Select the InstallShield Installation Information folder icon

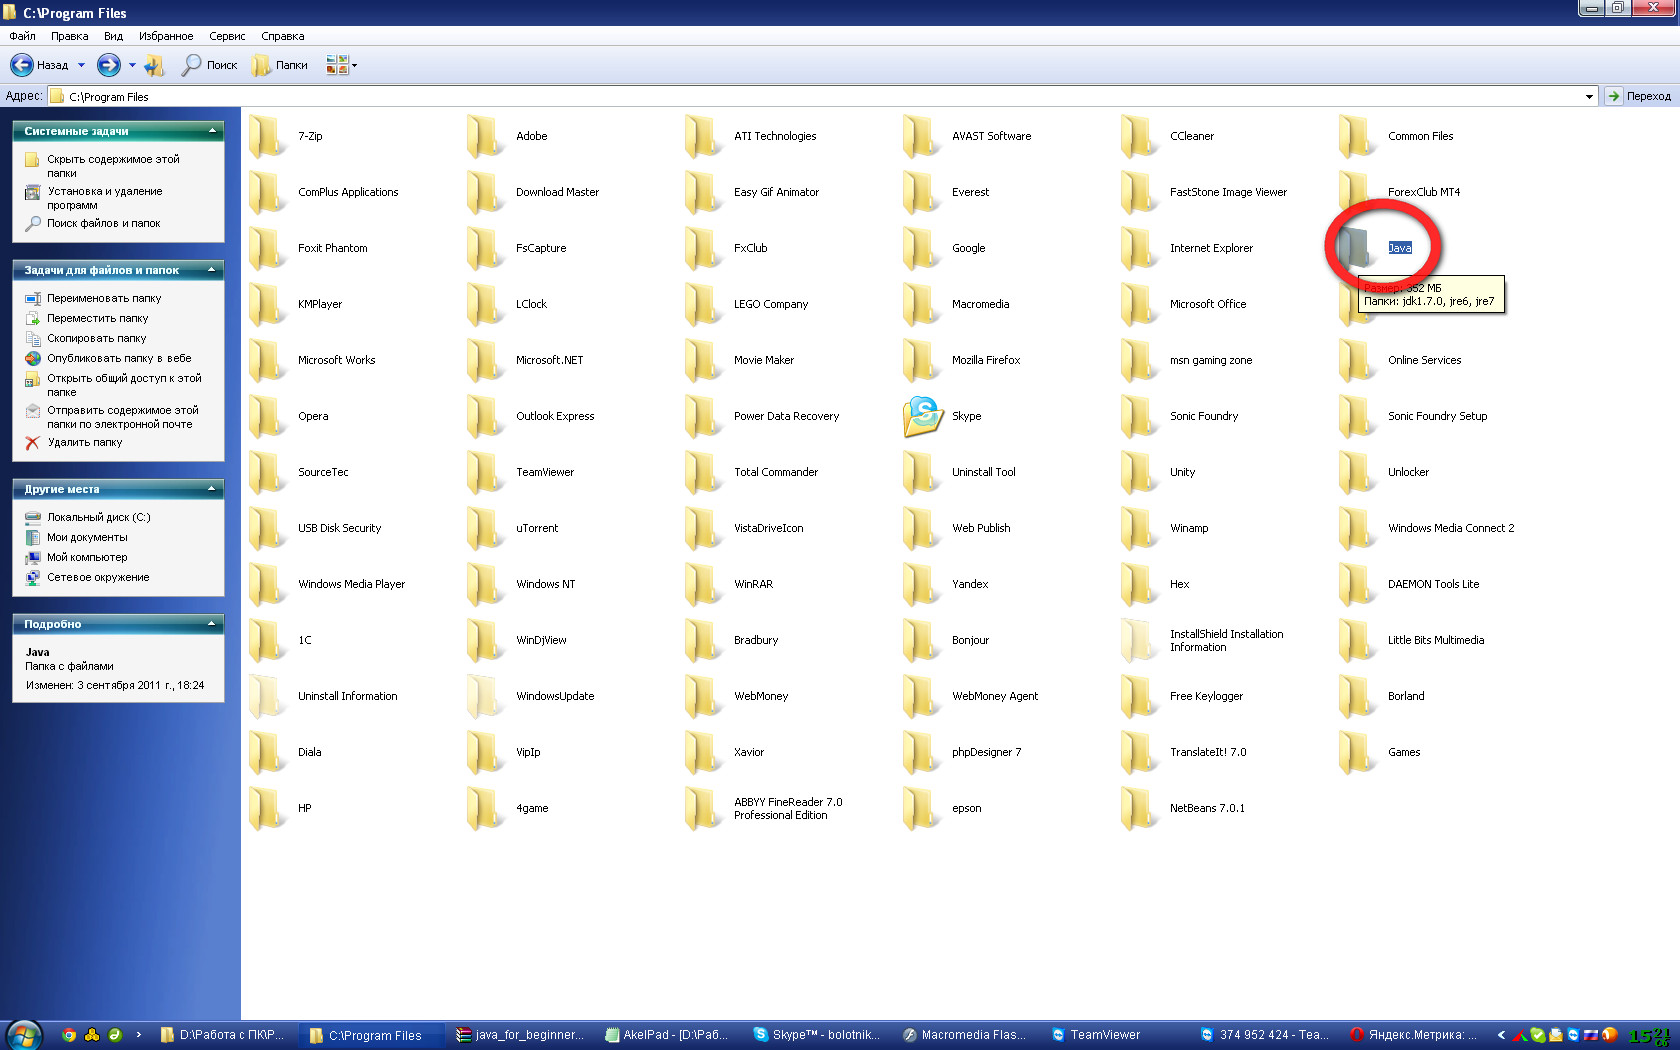pyautogui.click(x=1139, y=640)
